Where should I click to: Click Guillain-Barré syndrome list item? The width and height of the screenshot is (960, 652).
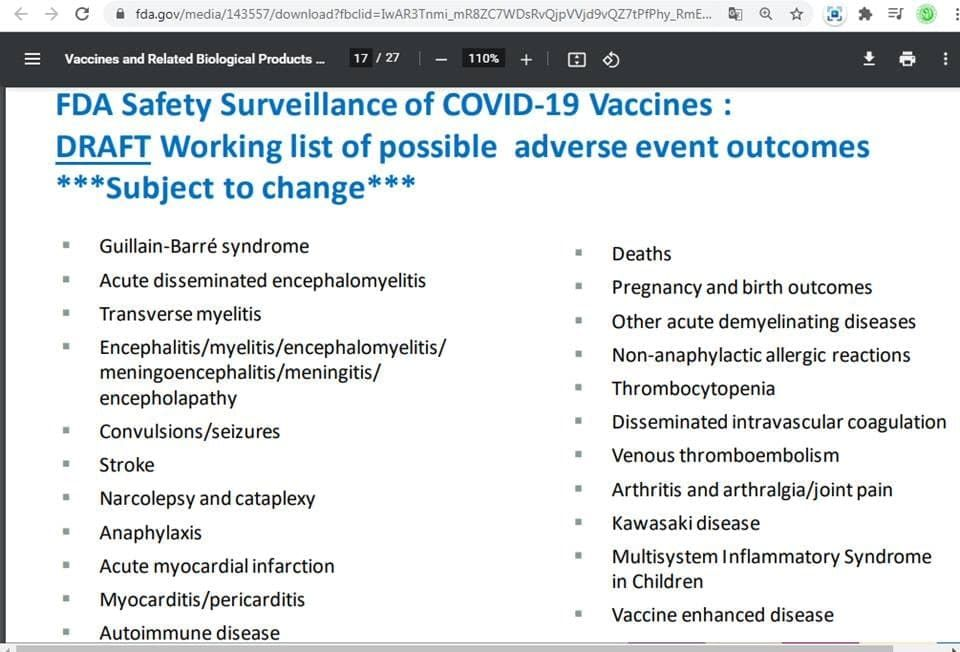tap(204, 246)
